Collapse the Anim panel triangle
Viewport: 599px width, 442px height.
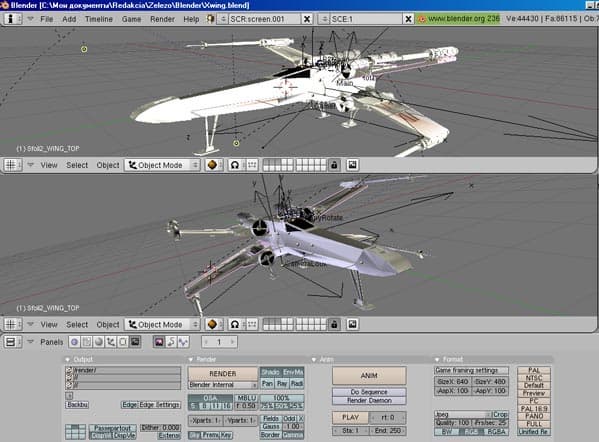click(314, 359)
